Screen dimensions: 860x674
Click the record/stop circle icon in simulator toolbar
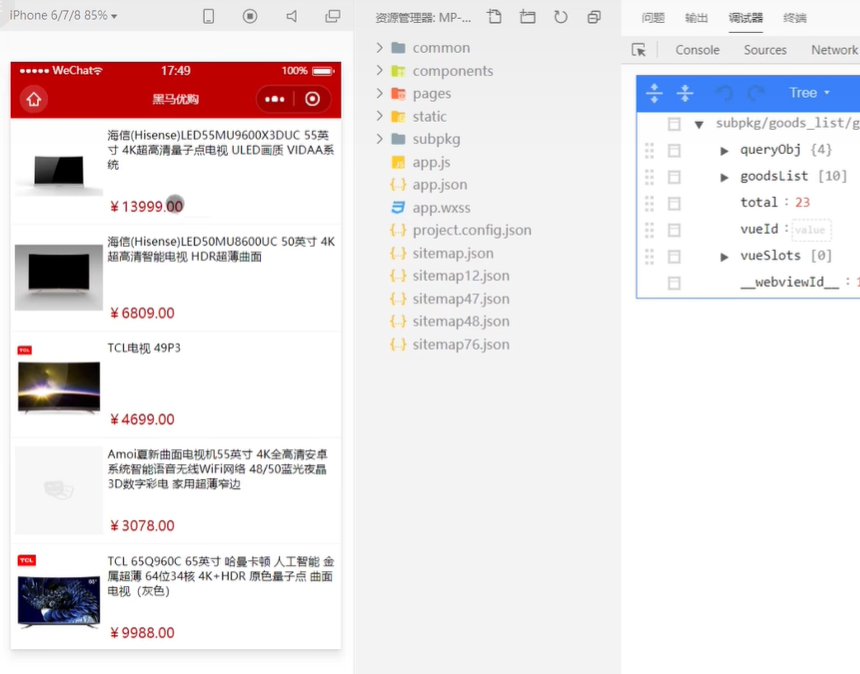(250, 16)
